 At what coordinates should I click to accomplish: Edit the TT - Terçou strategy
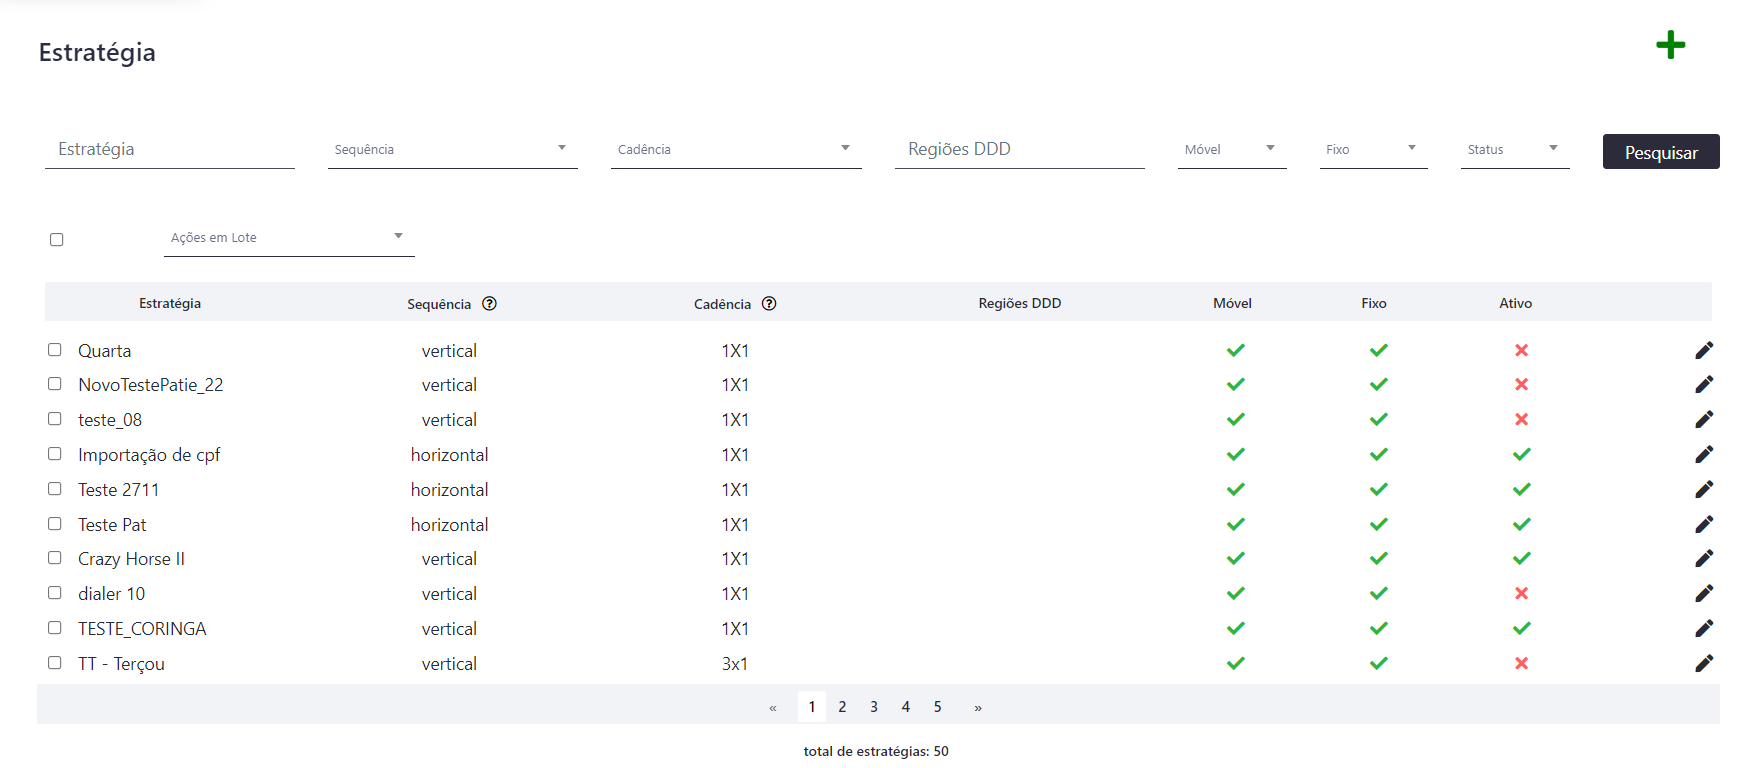[x=1704, y=663]
